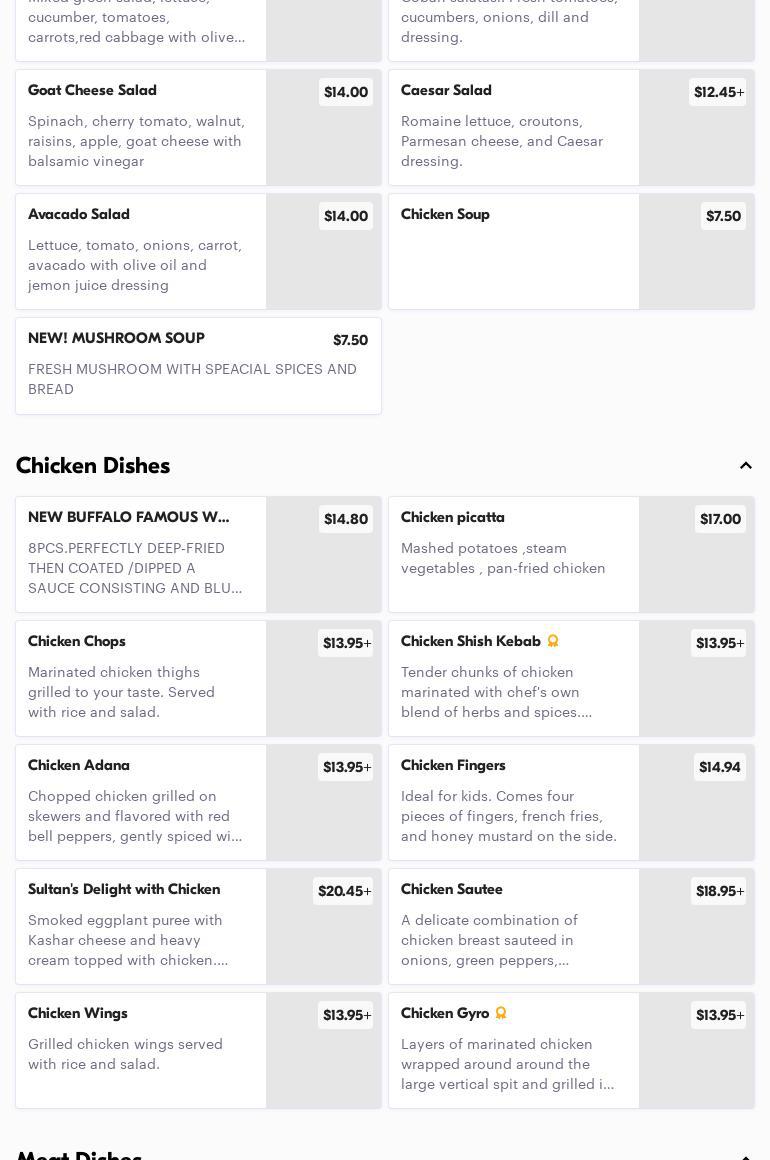Open the Chicken Chops item
This screenshot has width=770, height=1160.
click(x=140, y=678)
